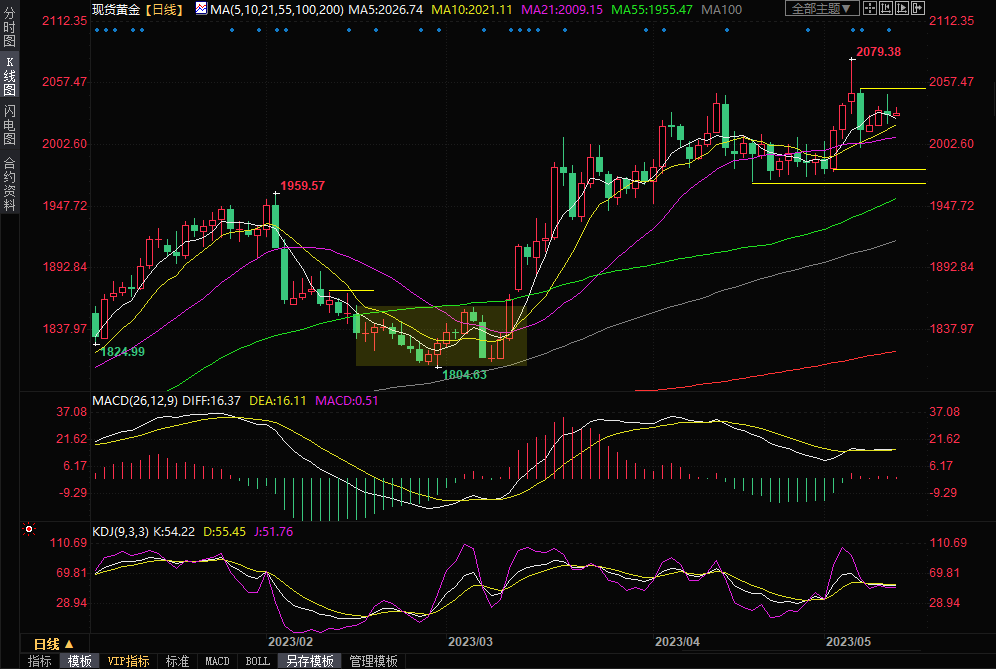Select the 指标 tab at bottom
Image resolution: width=996 pixels, height=669 pixels.
pos(40,661)
